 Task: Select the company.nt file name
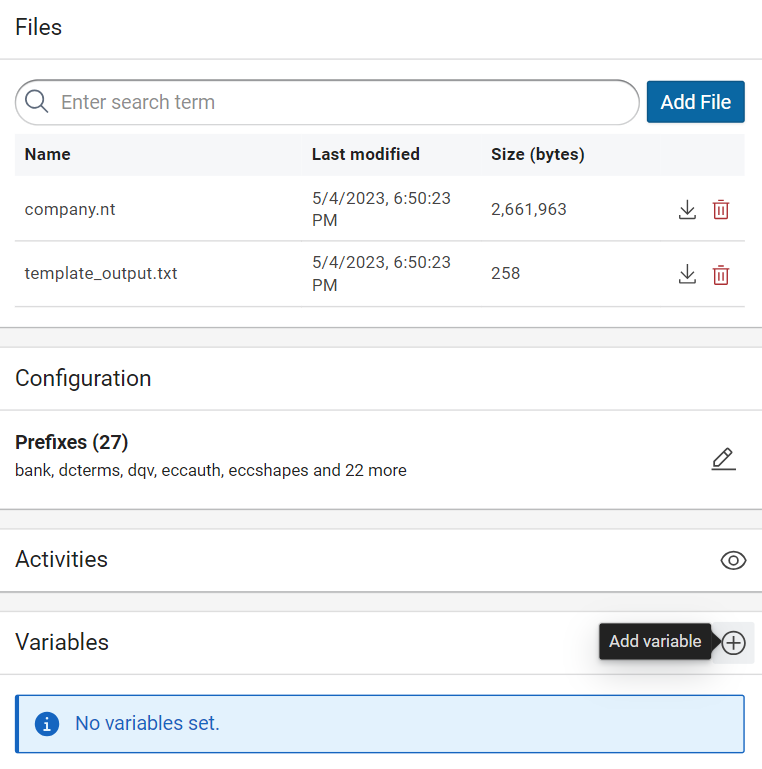pyautogui.click(x=63, y=209)
